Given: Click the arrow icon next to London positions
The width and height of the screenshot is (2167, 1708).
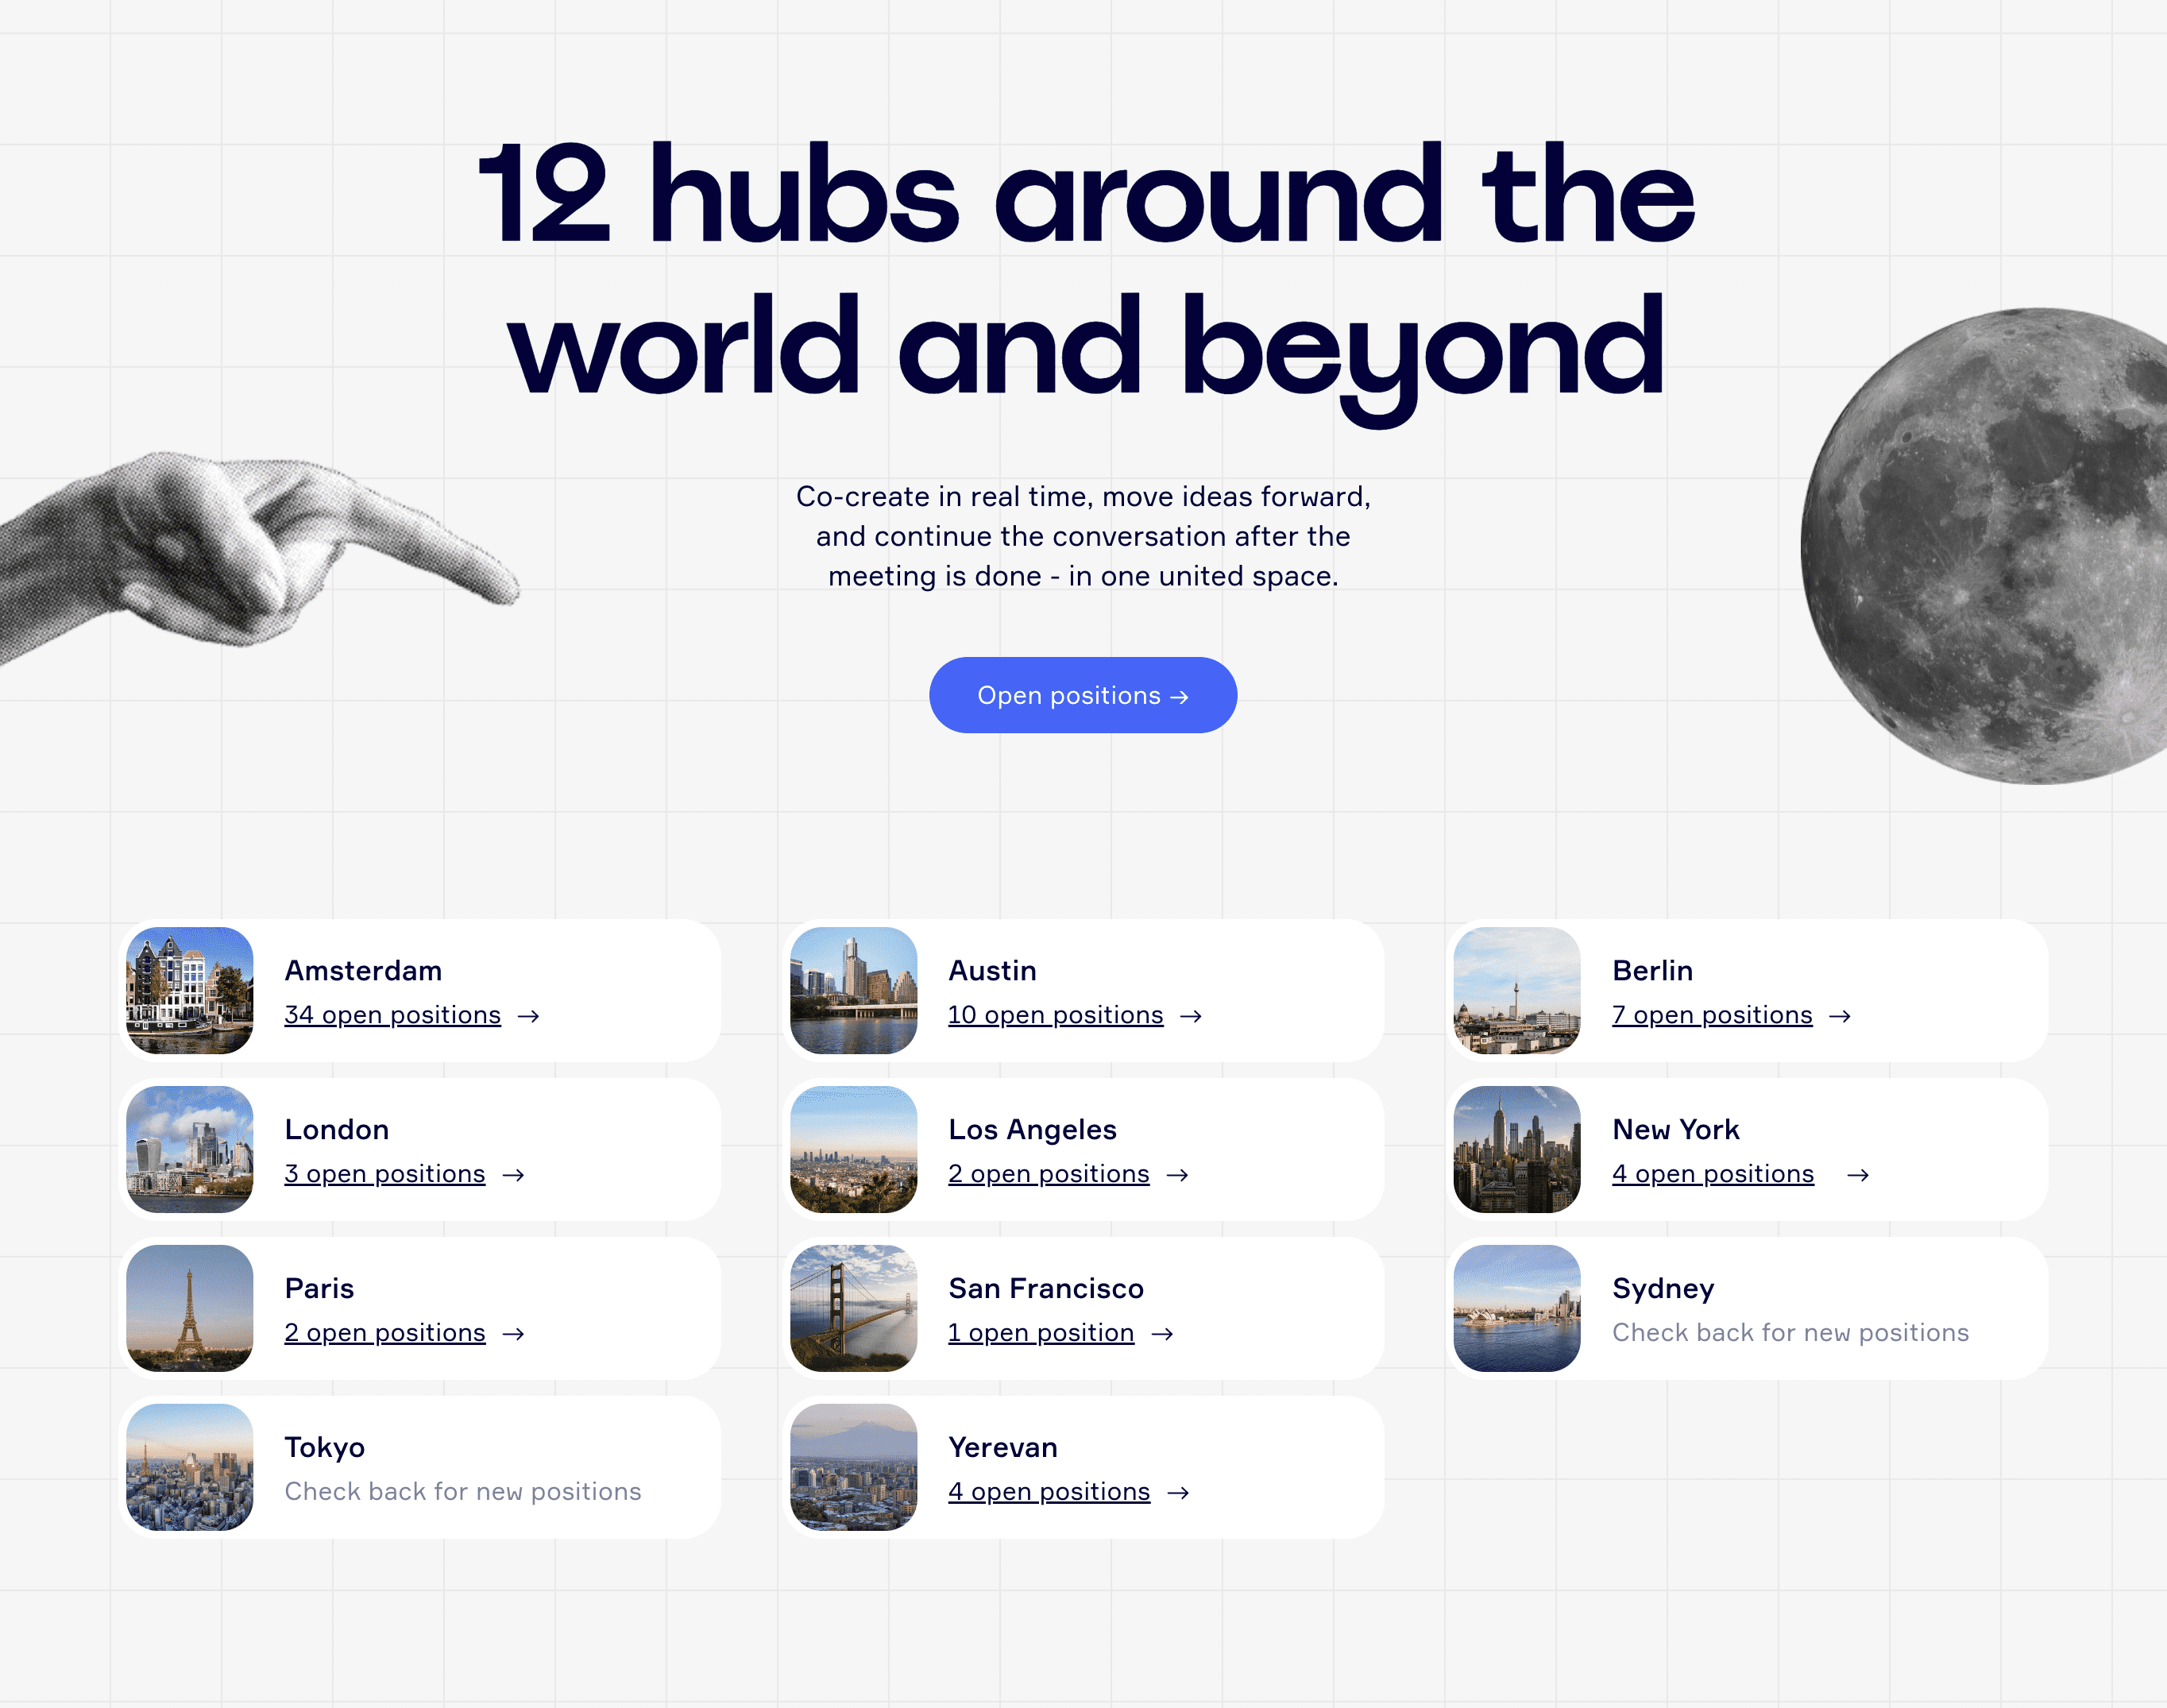Looking at the screenshot, I should pos(513,1175).
